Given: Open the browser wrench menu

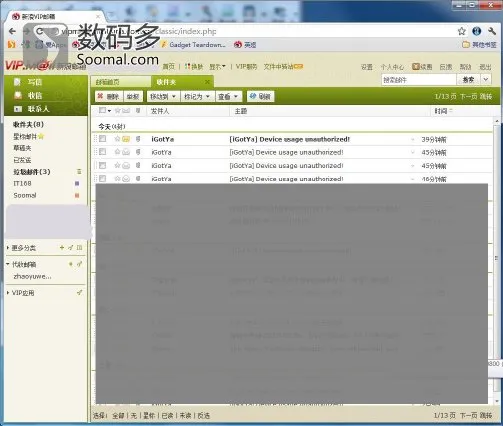Looking at the screenshot, I should coord(492,31).
